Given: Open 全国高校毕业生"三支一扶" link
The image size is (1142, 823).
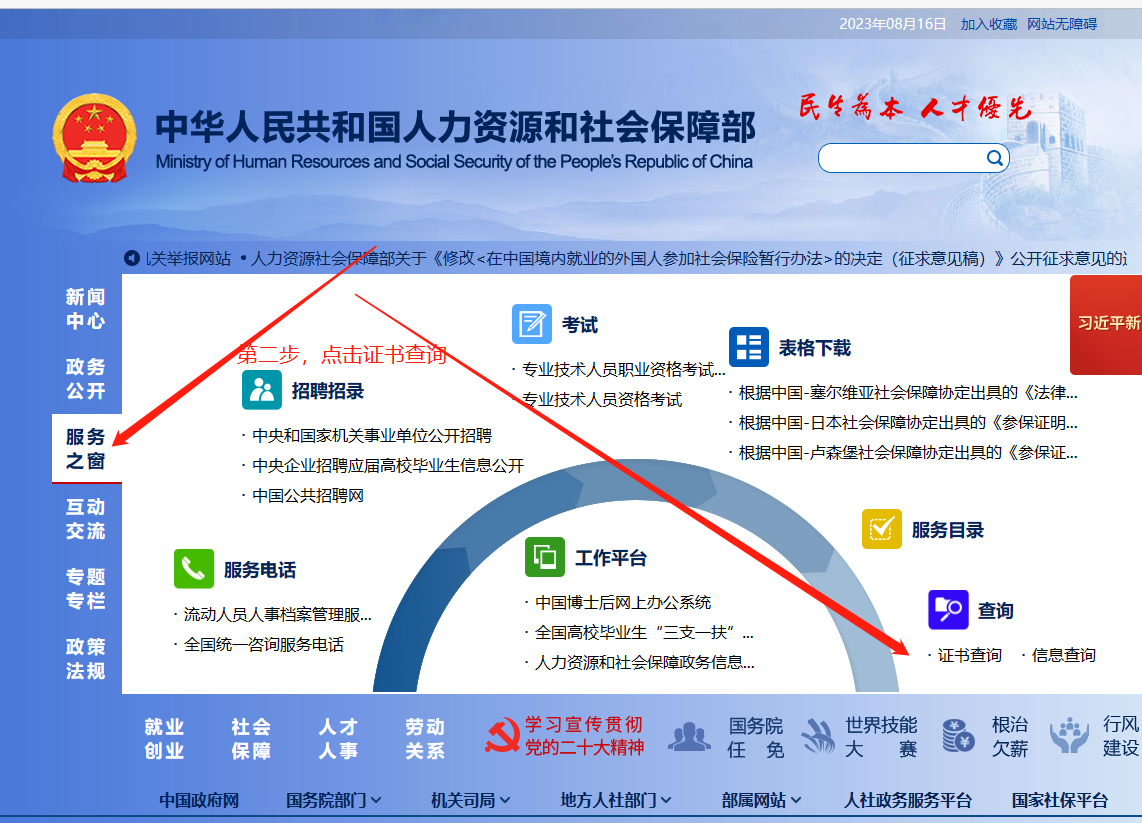Looking at the screenshot, I should pos(644,632).
